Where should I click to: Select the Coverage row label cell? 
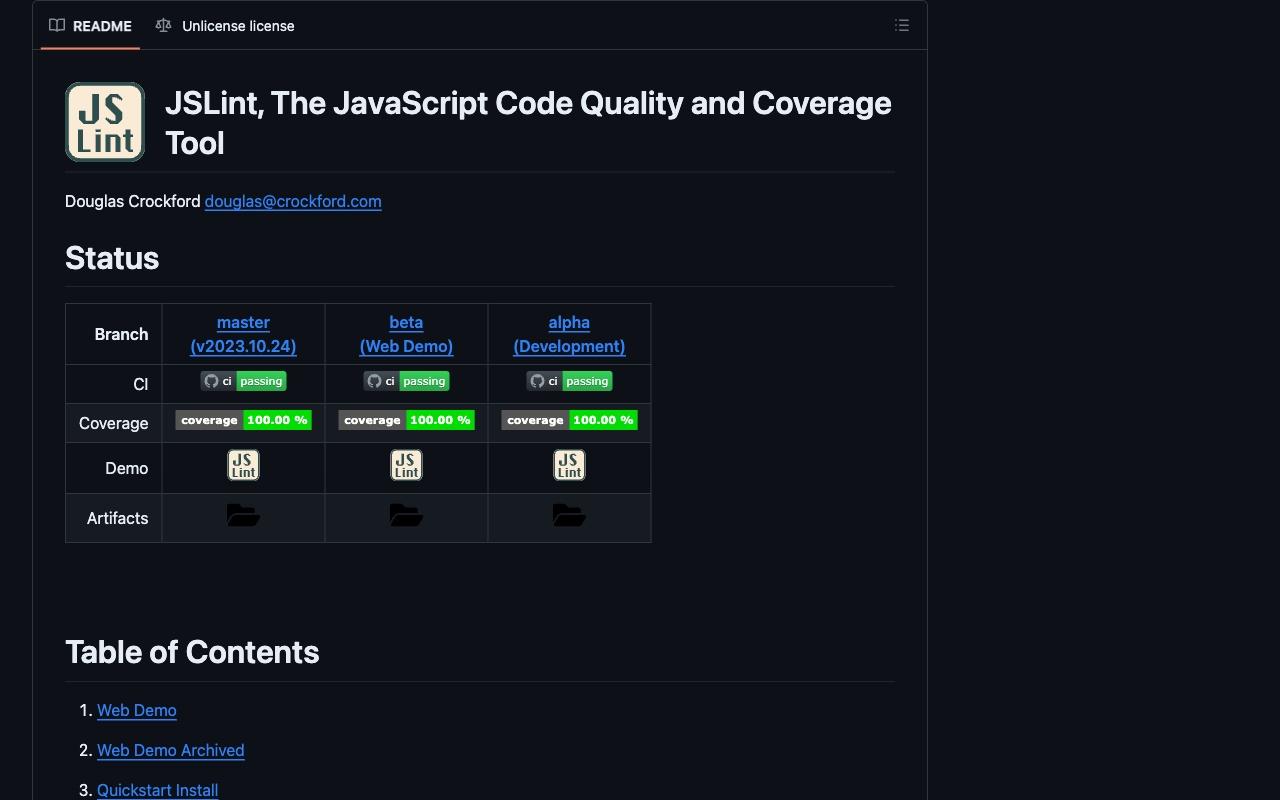click(x=114, y=423)
